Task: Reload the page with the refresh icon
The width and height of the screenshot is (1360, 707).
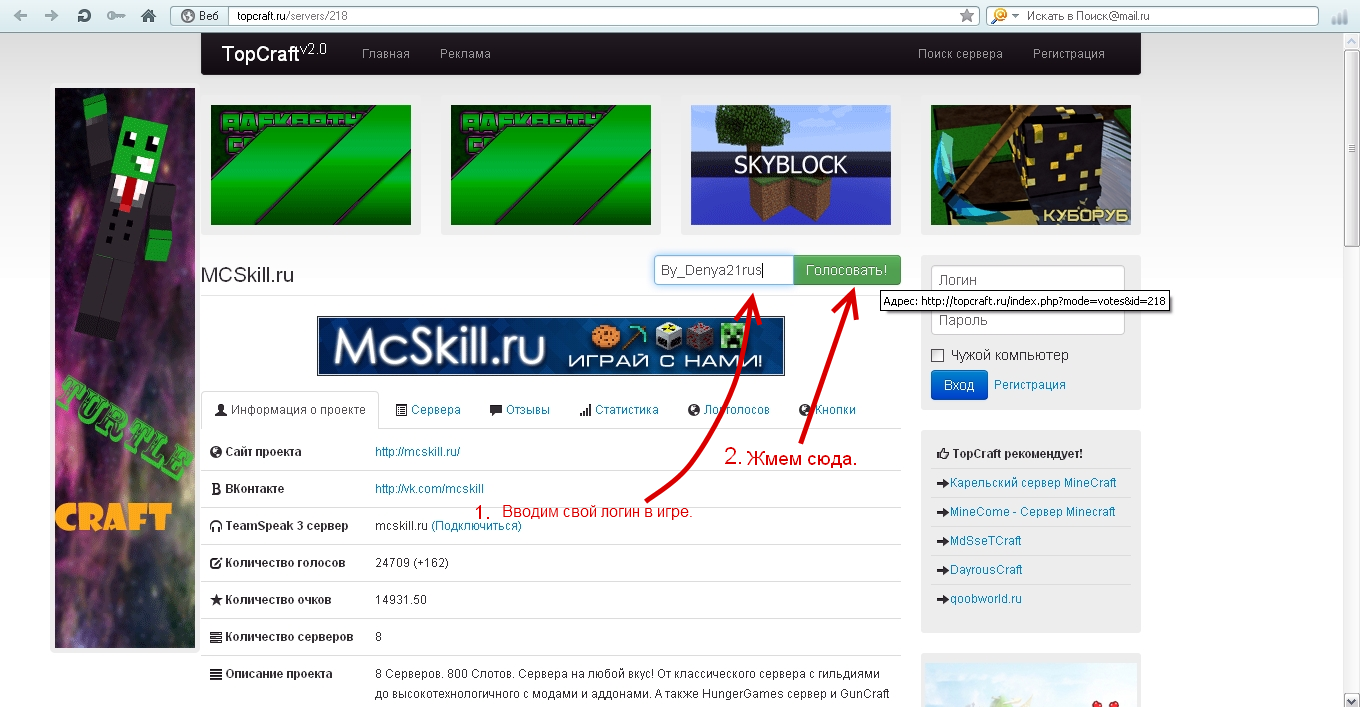Action: click(84, 15)
